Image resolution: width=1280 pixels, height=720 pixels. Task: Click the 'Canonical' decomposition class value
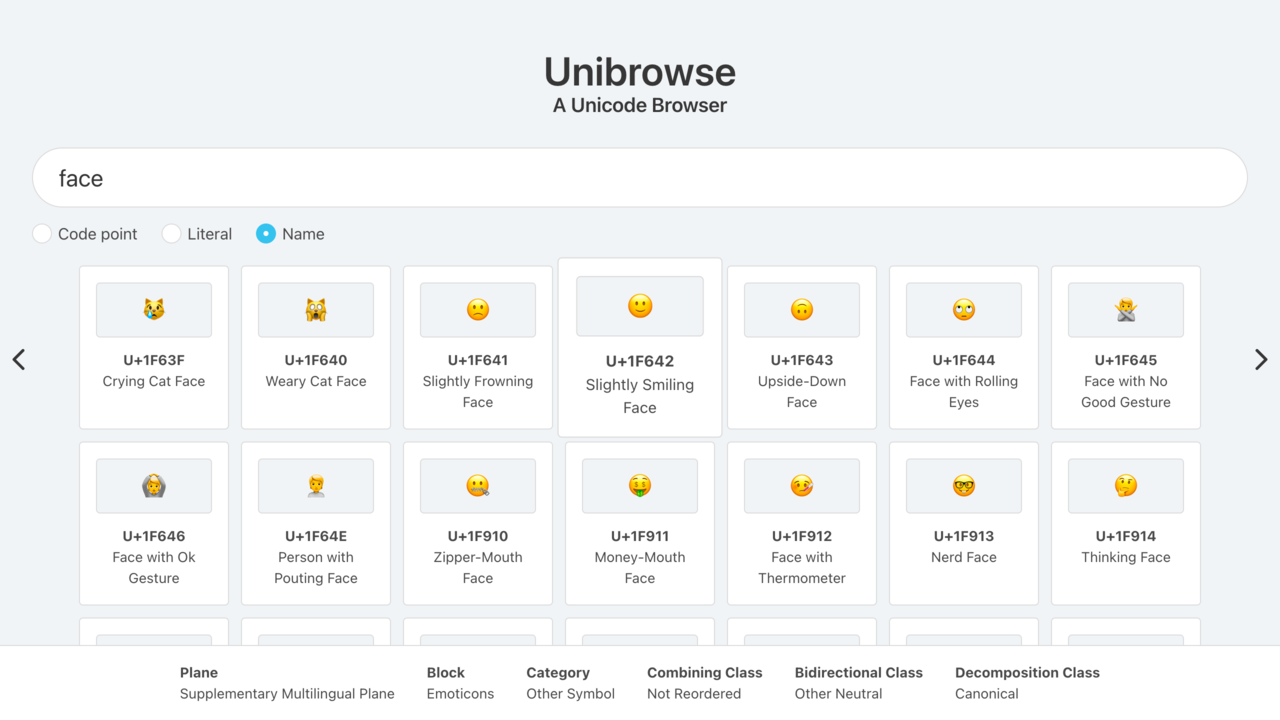click(x=986, y=694)
